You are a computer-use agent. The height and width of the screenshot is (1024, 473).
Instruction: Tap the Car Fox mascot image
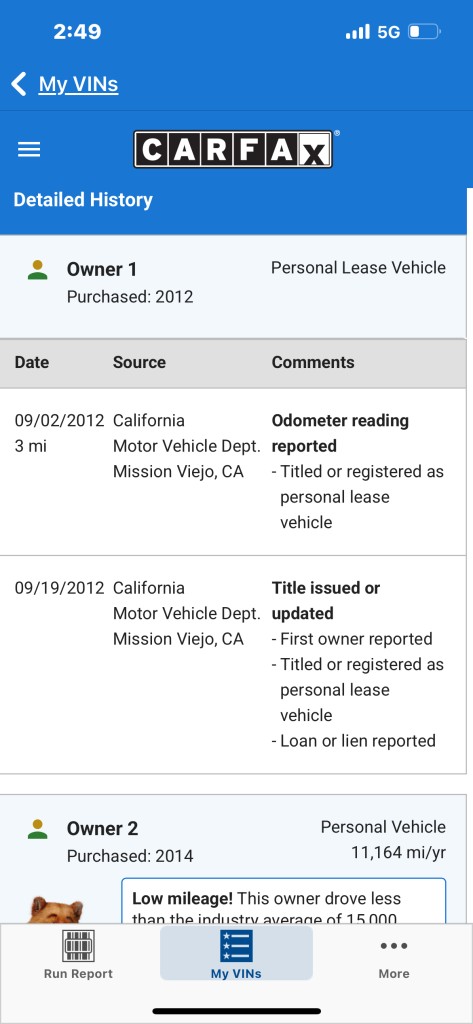[x=56, y=910]
